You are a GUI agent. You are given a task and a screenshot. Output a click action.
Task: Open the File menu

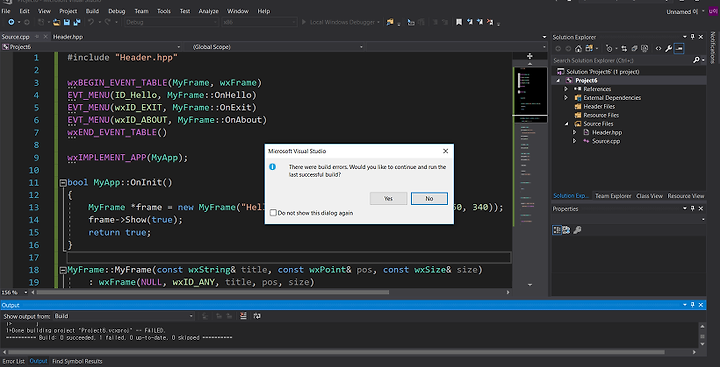click(x=6, y=11)
